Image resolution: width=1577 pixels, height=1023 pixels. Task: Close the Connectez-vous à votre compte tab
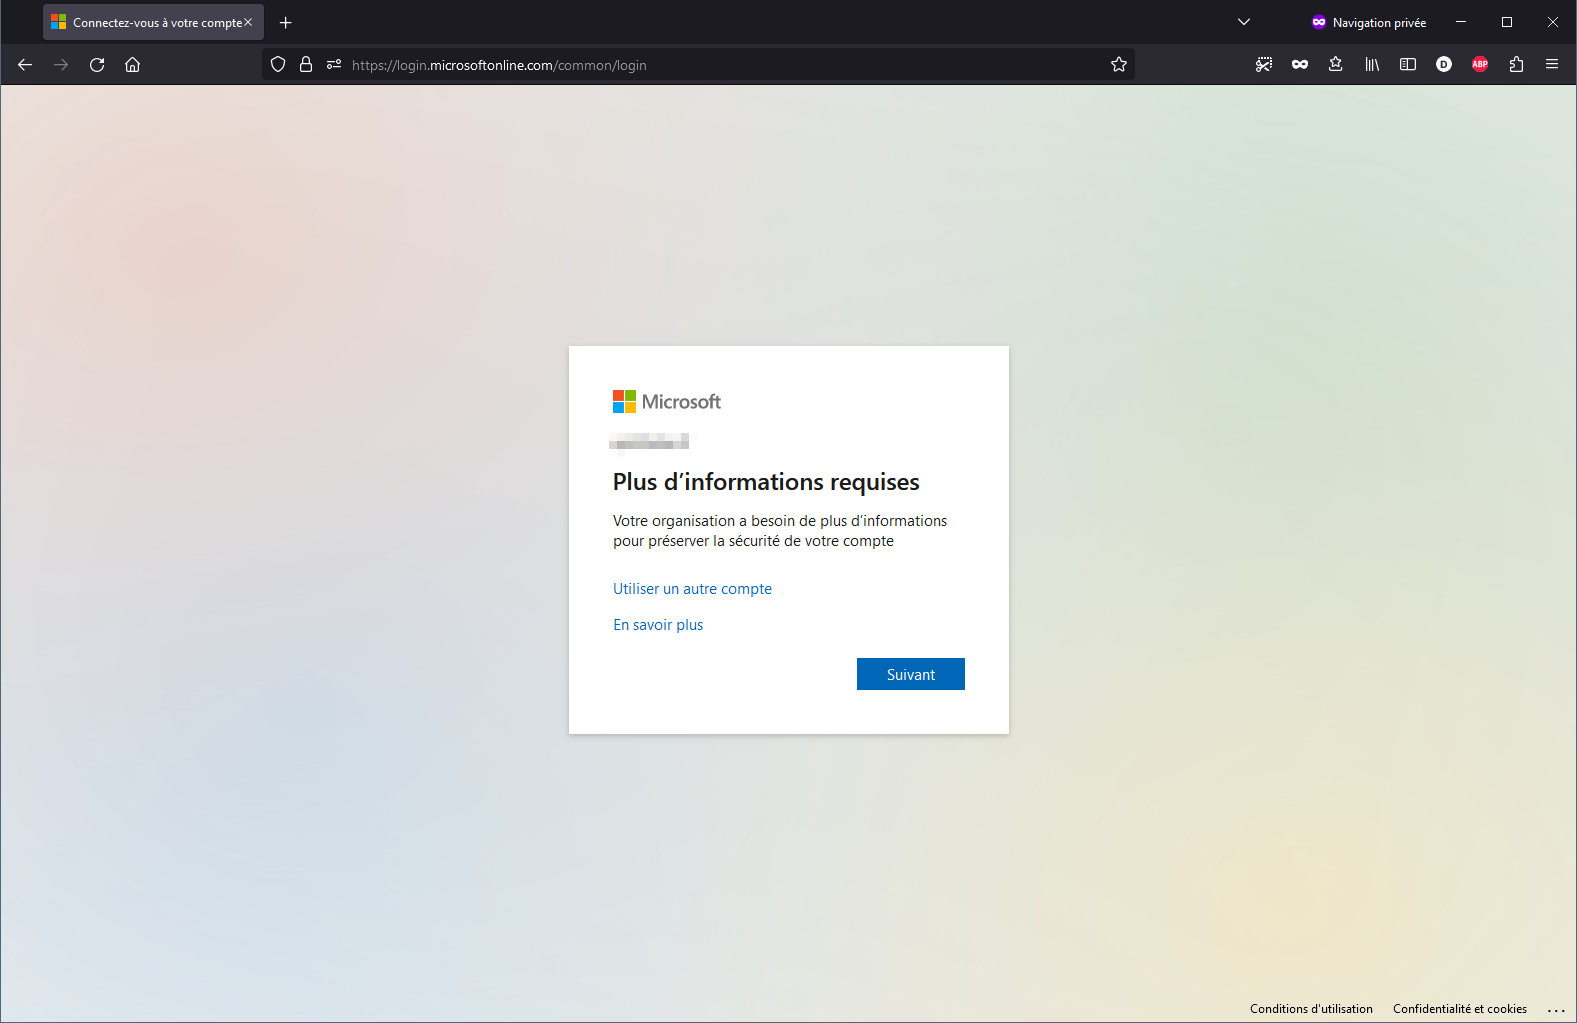(248, 22)
